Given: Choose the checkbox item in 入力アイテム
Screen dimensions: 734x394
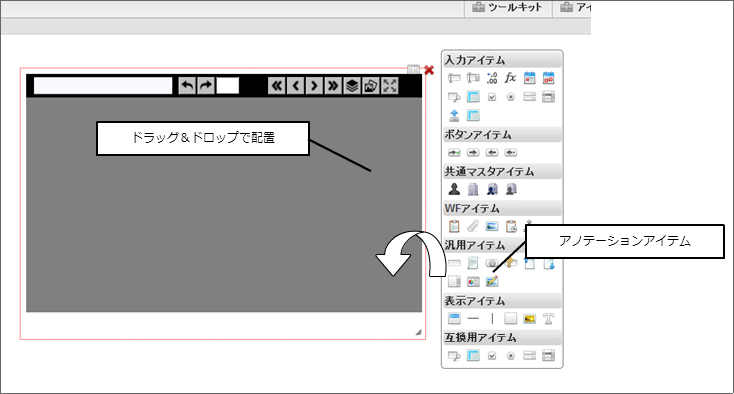Looking at the screenshot, I should click(x=492, y=97).
